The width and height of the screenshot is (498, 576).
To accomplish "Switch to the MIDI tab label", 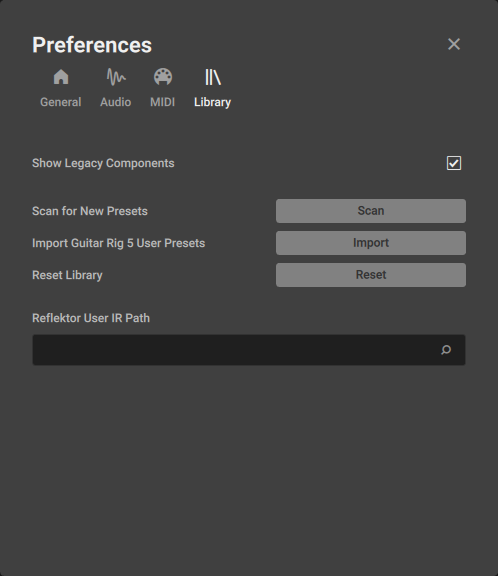I will 163,102.
